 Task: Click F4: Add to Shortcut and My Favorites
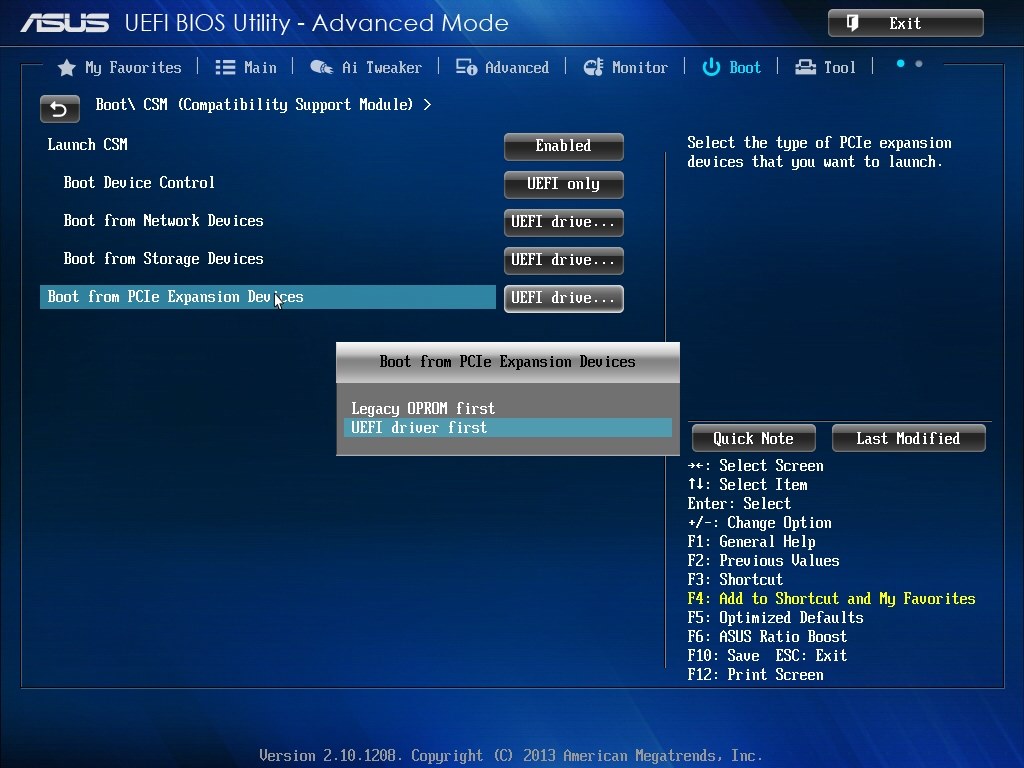(831, 599)
